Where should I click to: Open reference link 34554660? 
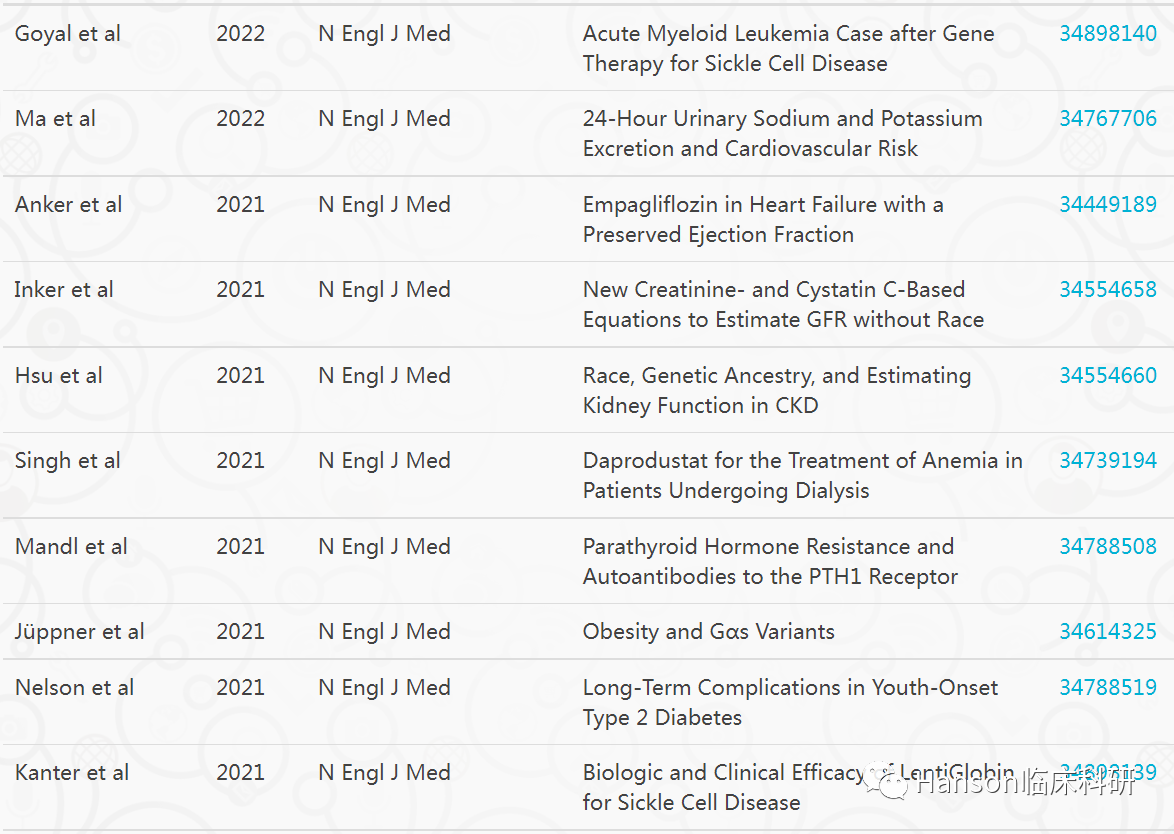1107,375
